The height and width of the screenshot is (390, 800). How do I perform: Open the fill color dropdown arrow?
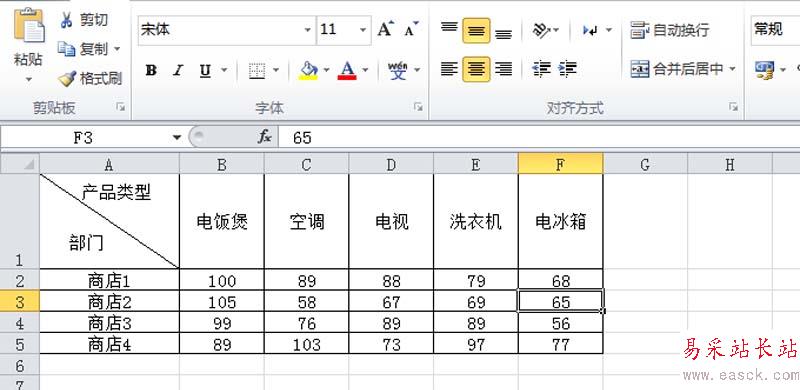[x=327, y=70]
